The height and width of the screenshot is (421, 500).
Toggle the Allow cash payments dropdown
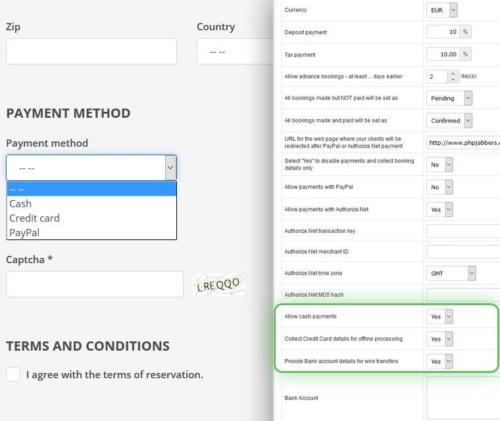(440, 316)
